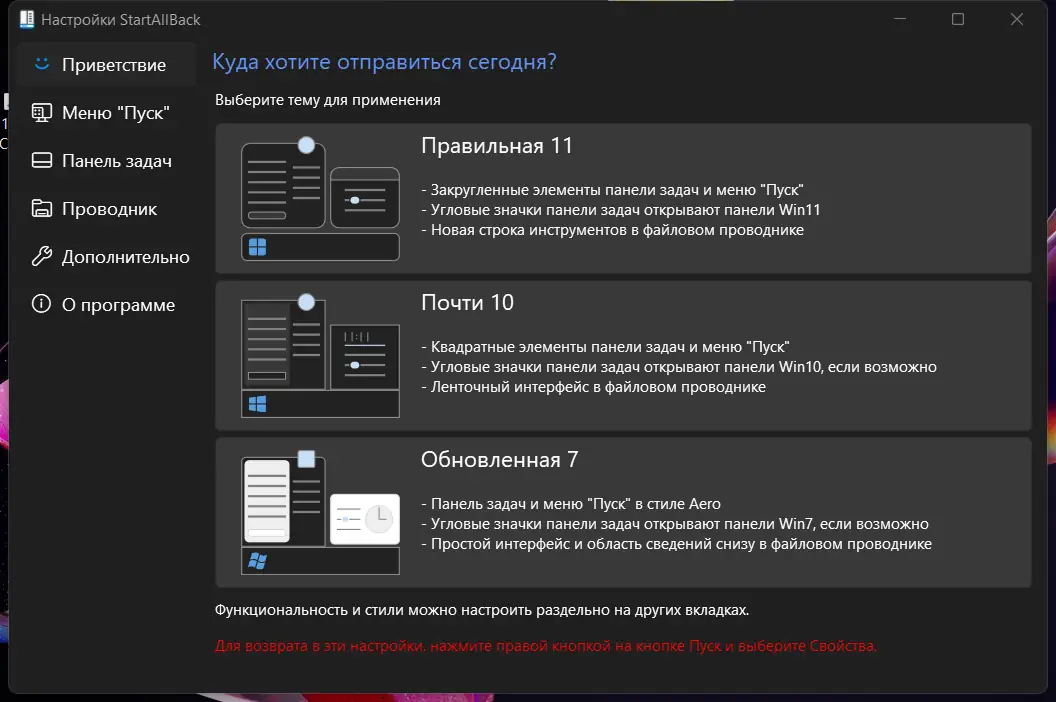Click the smiley icon beside Приветствие
Viewport: 1056px width, 702px height.
(42, 64)
